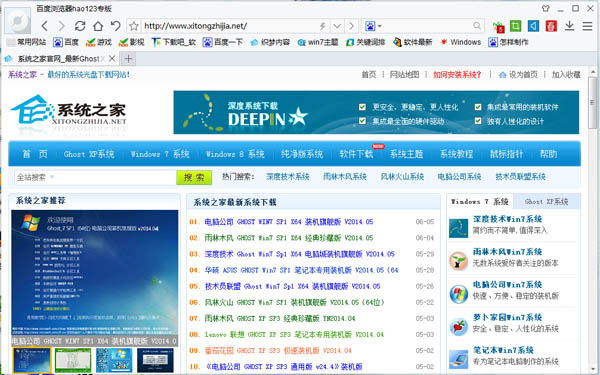Open the 织梦内容 bookmark
Image resolution: width=600 pixels, height=375 pixels.
270,42
